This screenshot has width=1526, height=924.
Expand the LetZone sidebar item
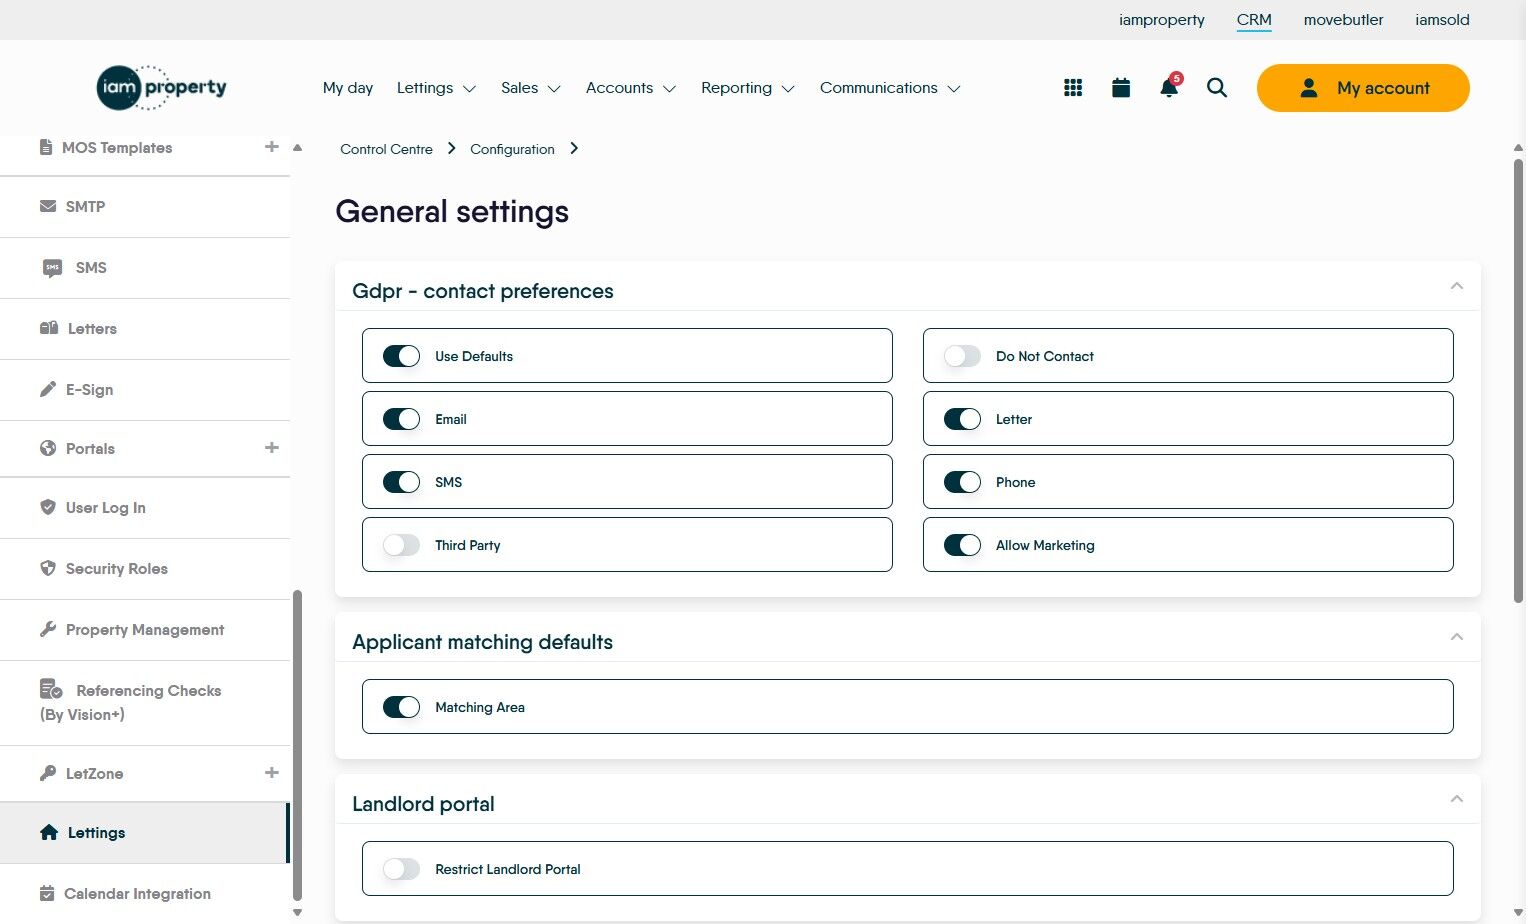click(x=271, y=772)
